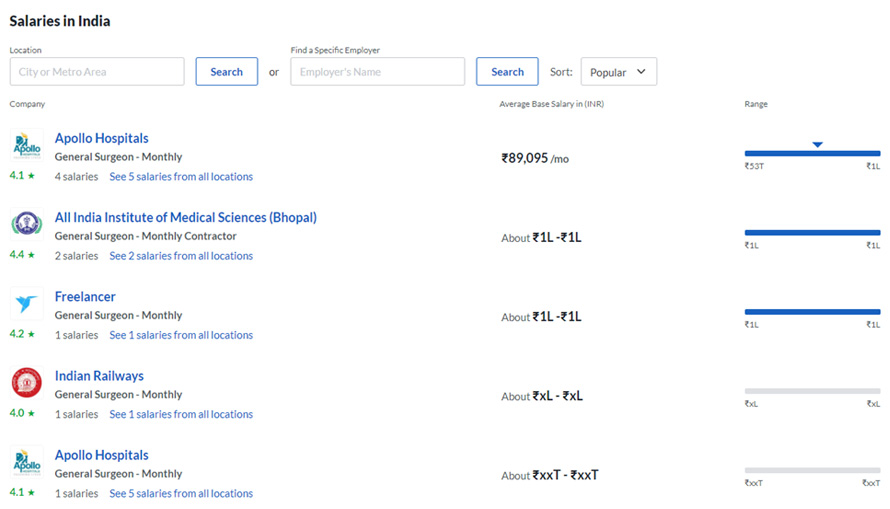Click the Salaries in India heading
This screenshot has width=890, height=509.
click(60, 21)
